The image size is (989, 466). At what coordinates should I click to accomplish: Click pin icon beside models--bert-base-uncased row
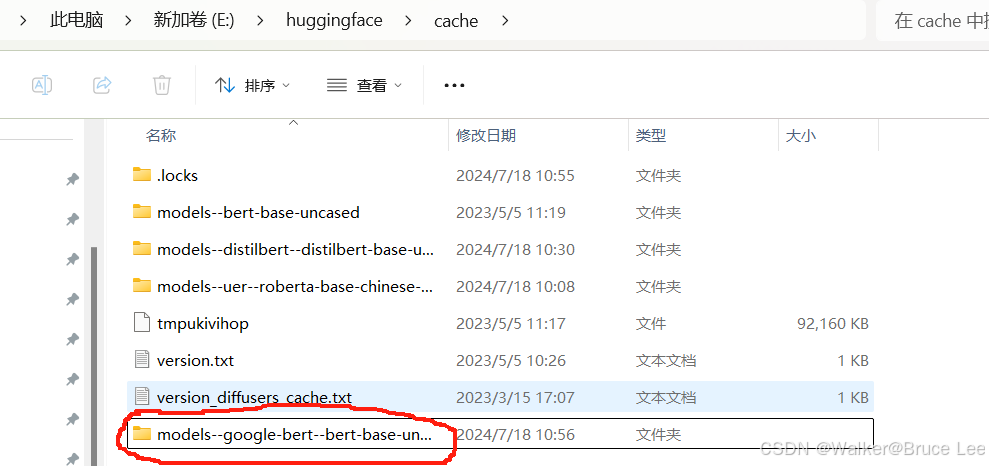[73, 219]
